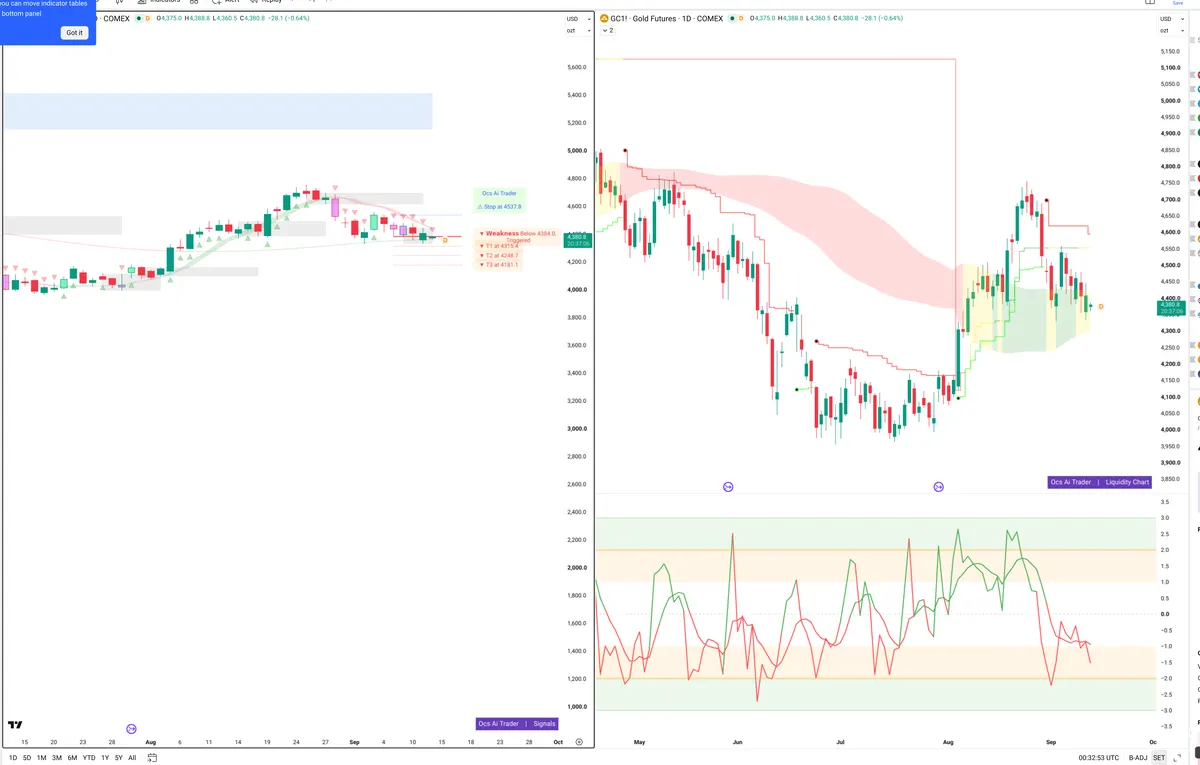
Task: Click the T2 at 4248.7 target label
Action: (499, 255)
